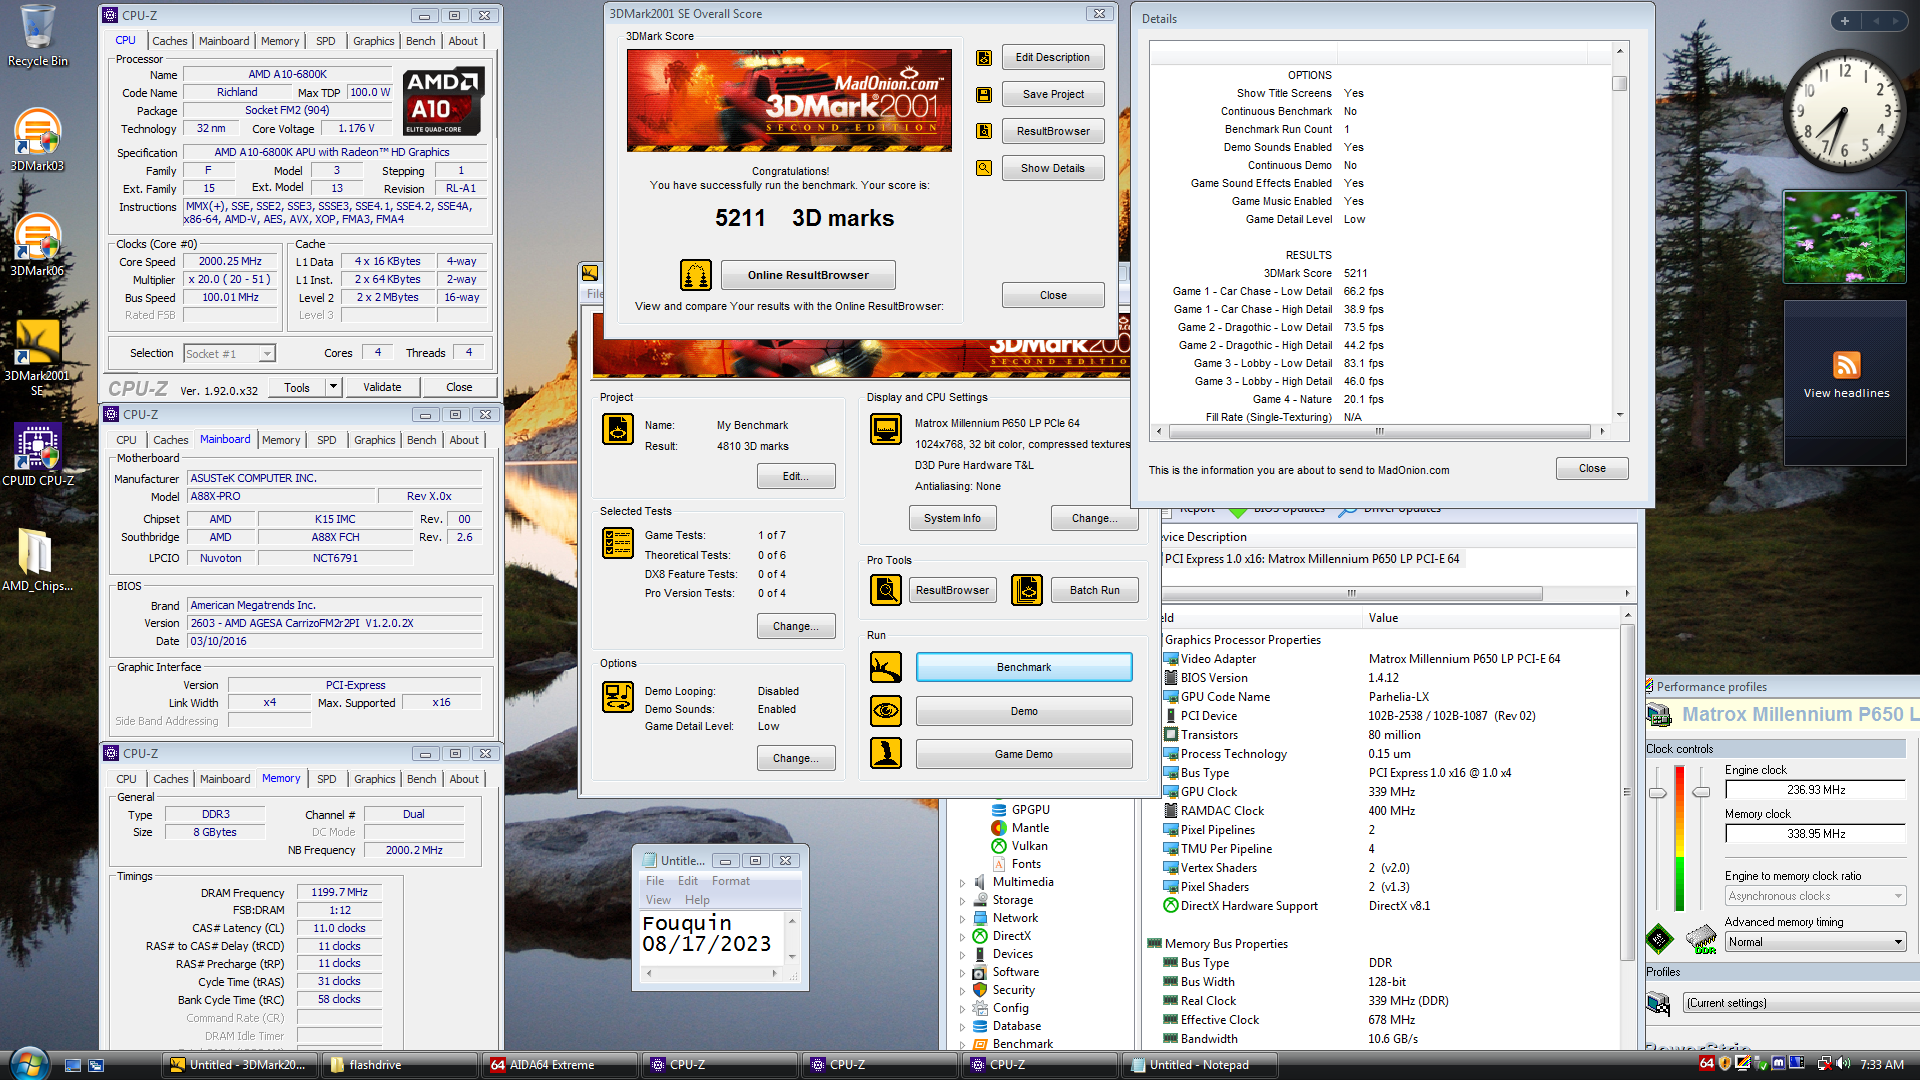Open the Current settings profiles dropdown

pos(1800,1003)
